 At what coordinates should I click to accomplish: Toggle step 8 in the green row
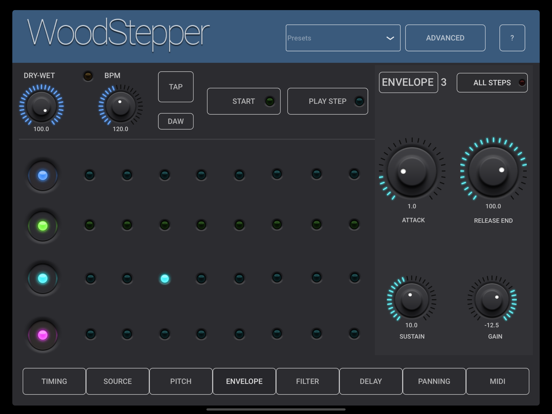point(354,224)
